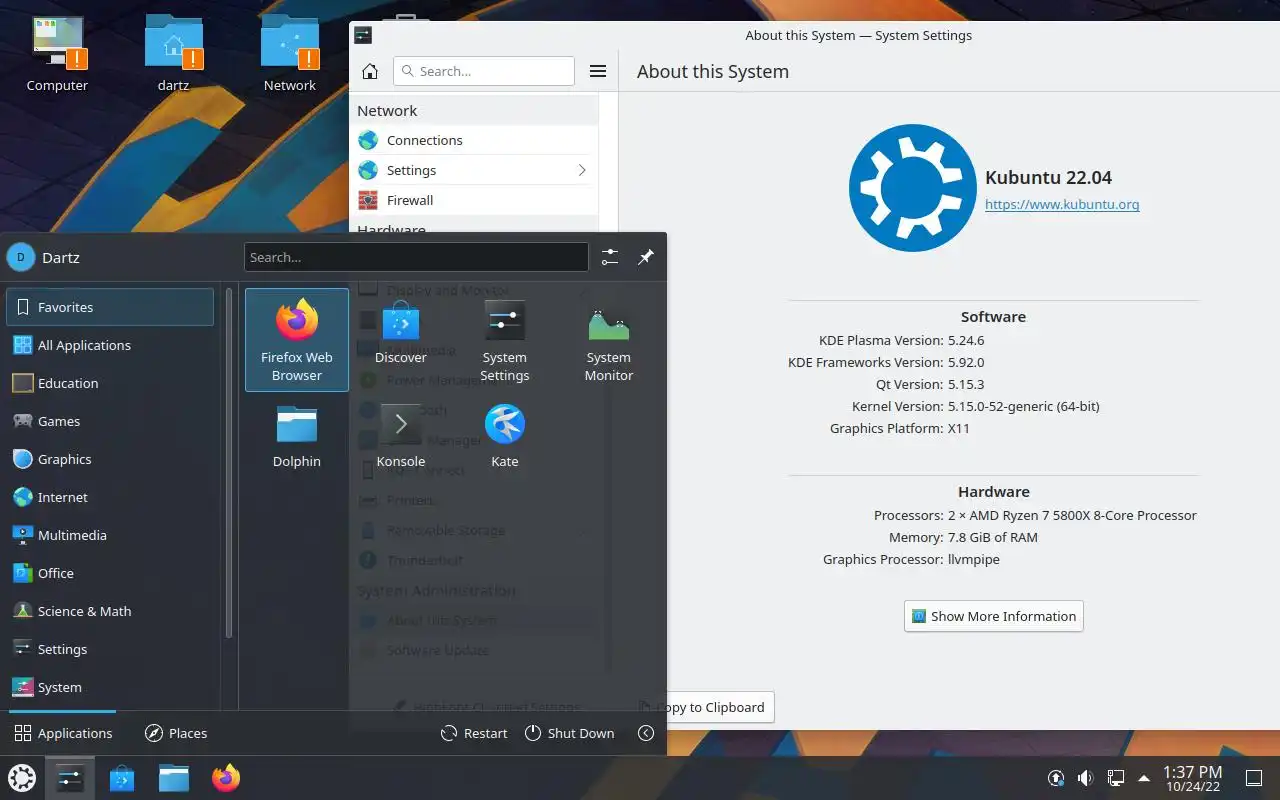This screenshot has height=800, width=1280.
Task: Click the show desktop button in panel
Action: point(1254,778)
